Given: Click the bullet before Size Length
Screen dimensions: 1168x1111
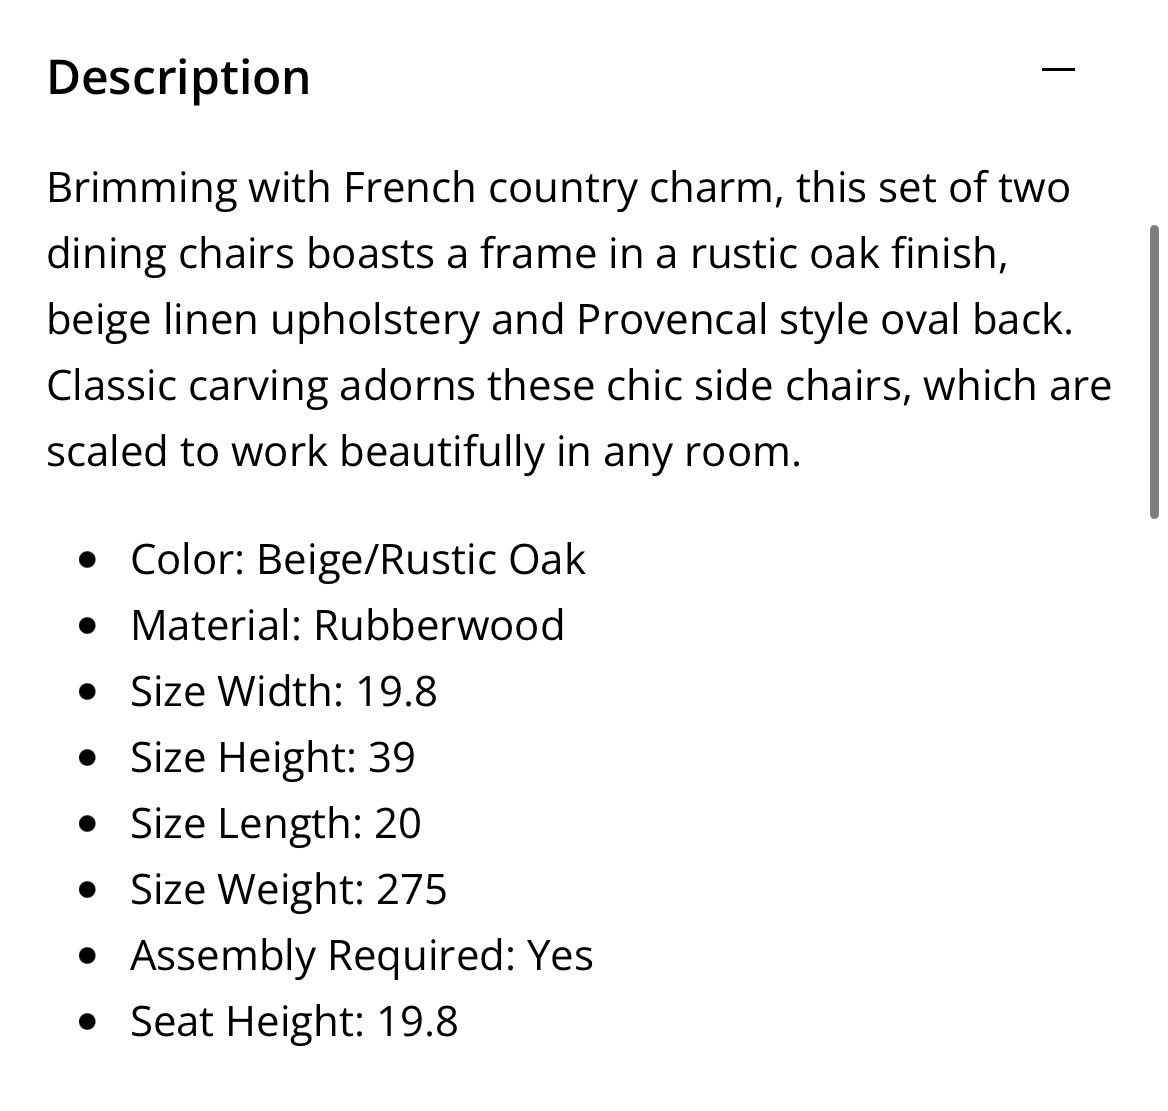Looking at the screenshot, I should [x=87, y=824].
